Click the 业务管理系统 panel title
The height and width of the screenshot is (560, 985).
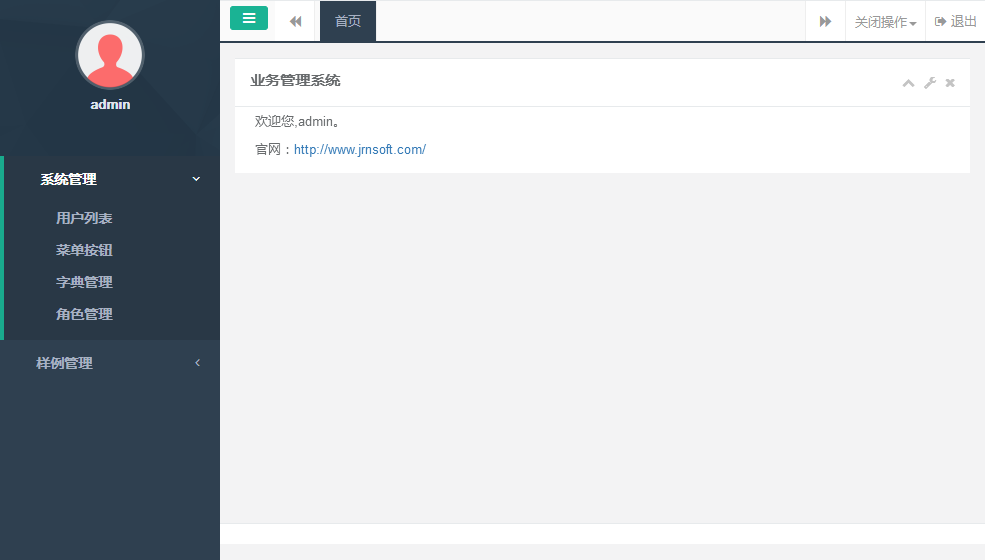tap(295, 80)
